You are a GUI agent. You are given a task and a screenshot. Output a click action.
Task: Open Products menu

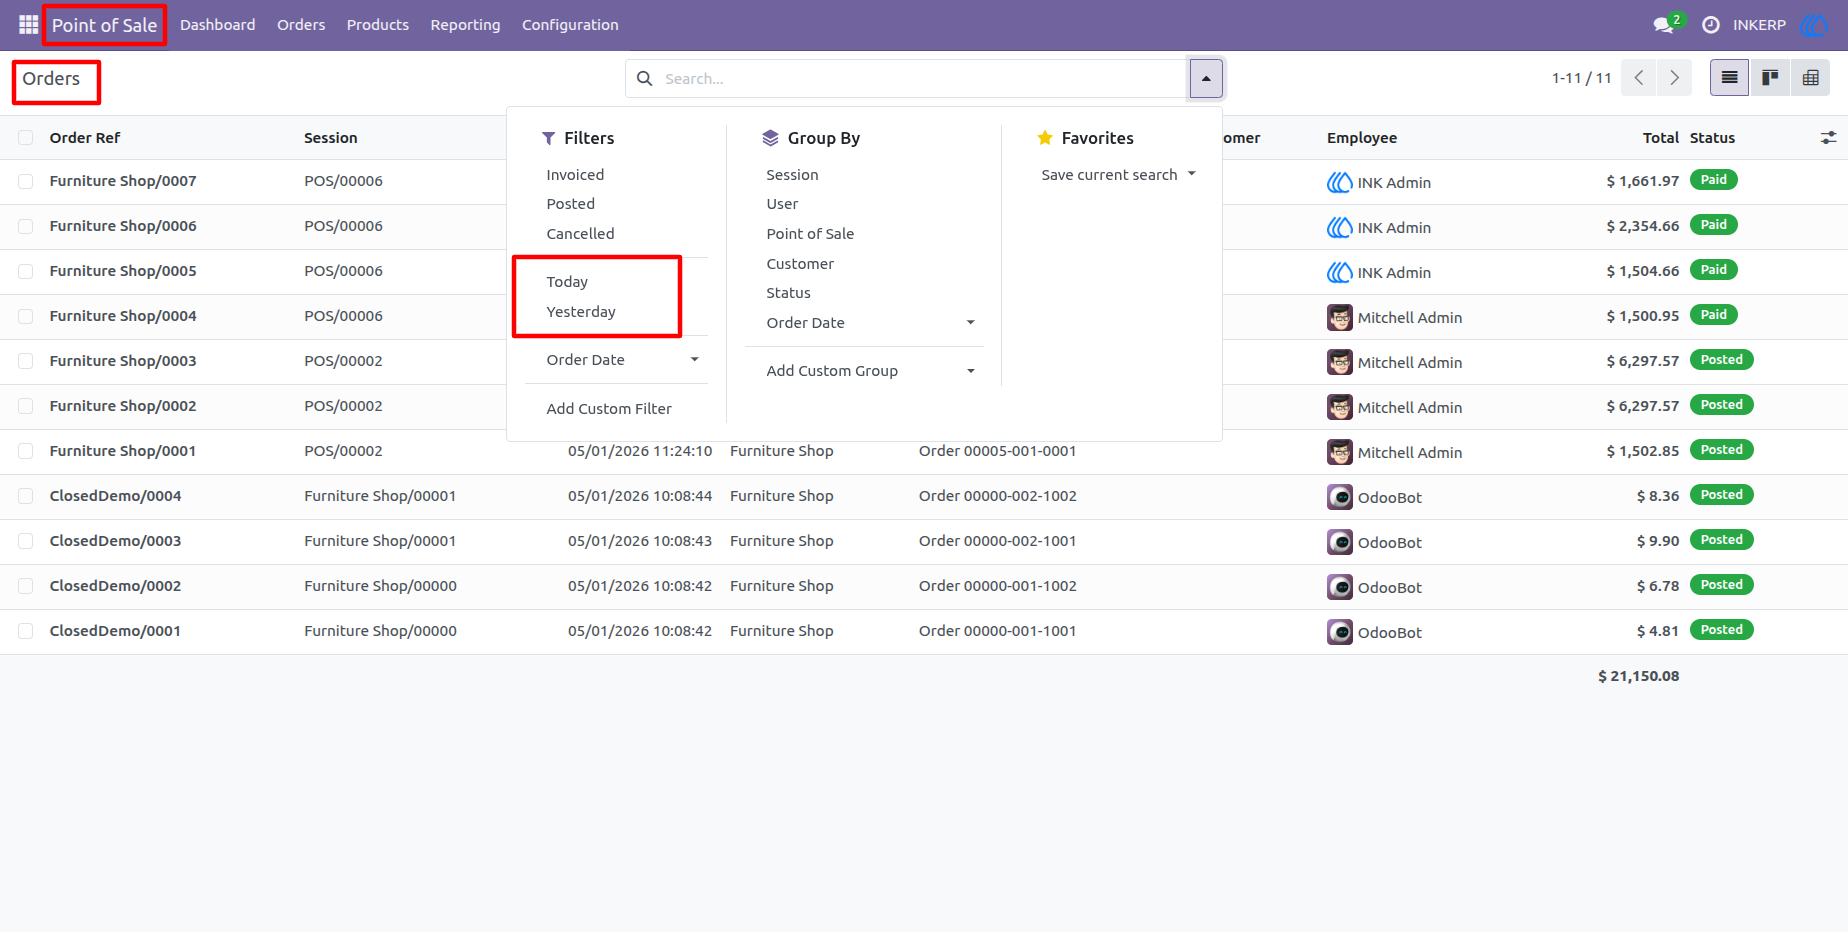[x=378, y=25]
